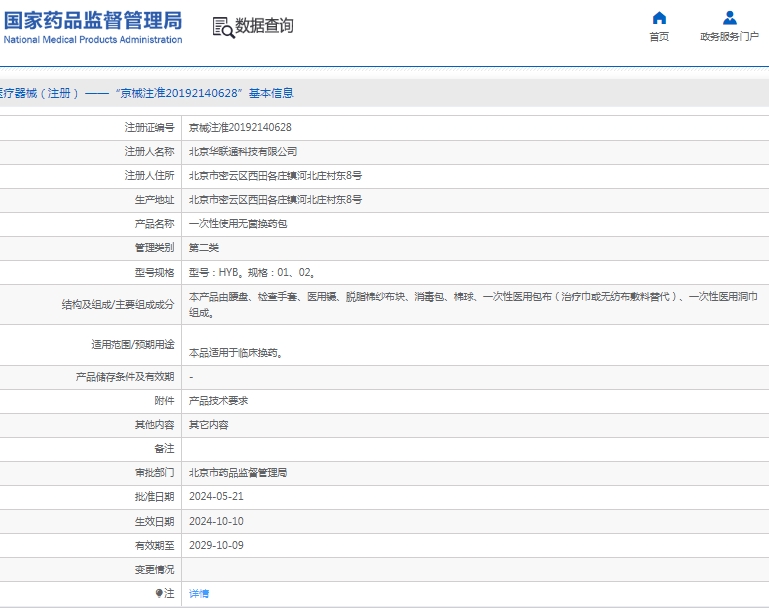
Task: Click the 国家药品监督管理局 logo
Action: (93, 21)
